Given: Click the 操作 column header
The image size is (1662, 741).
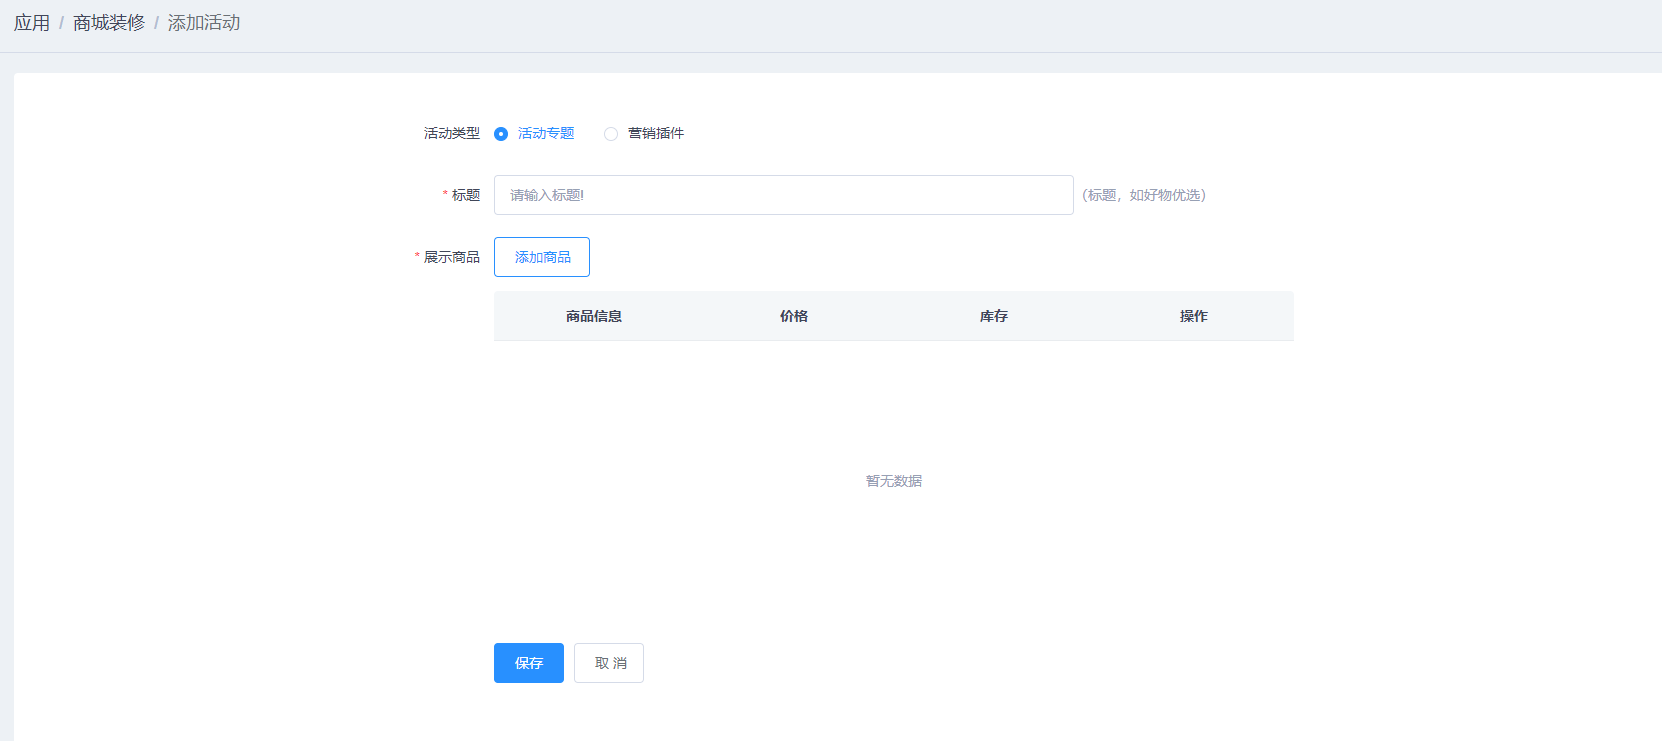Looking at the screenshot, I should click(x=1194, y=316).
